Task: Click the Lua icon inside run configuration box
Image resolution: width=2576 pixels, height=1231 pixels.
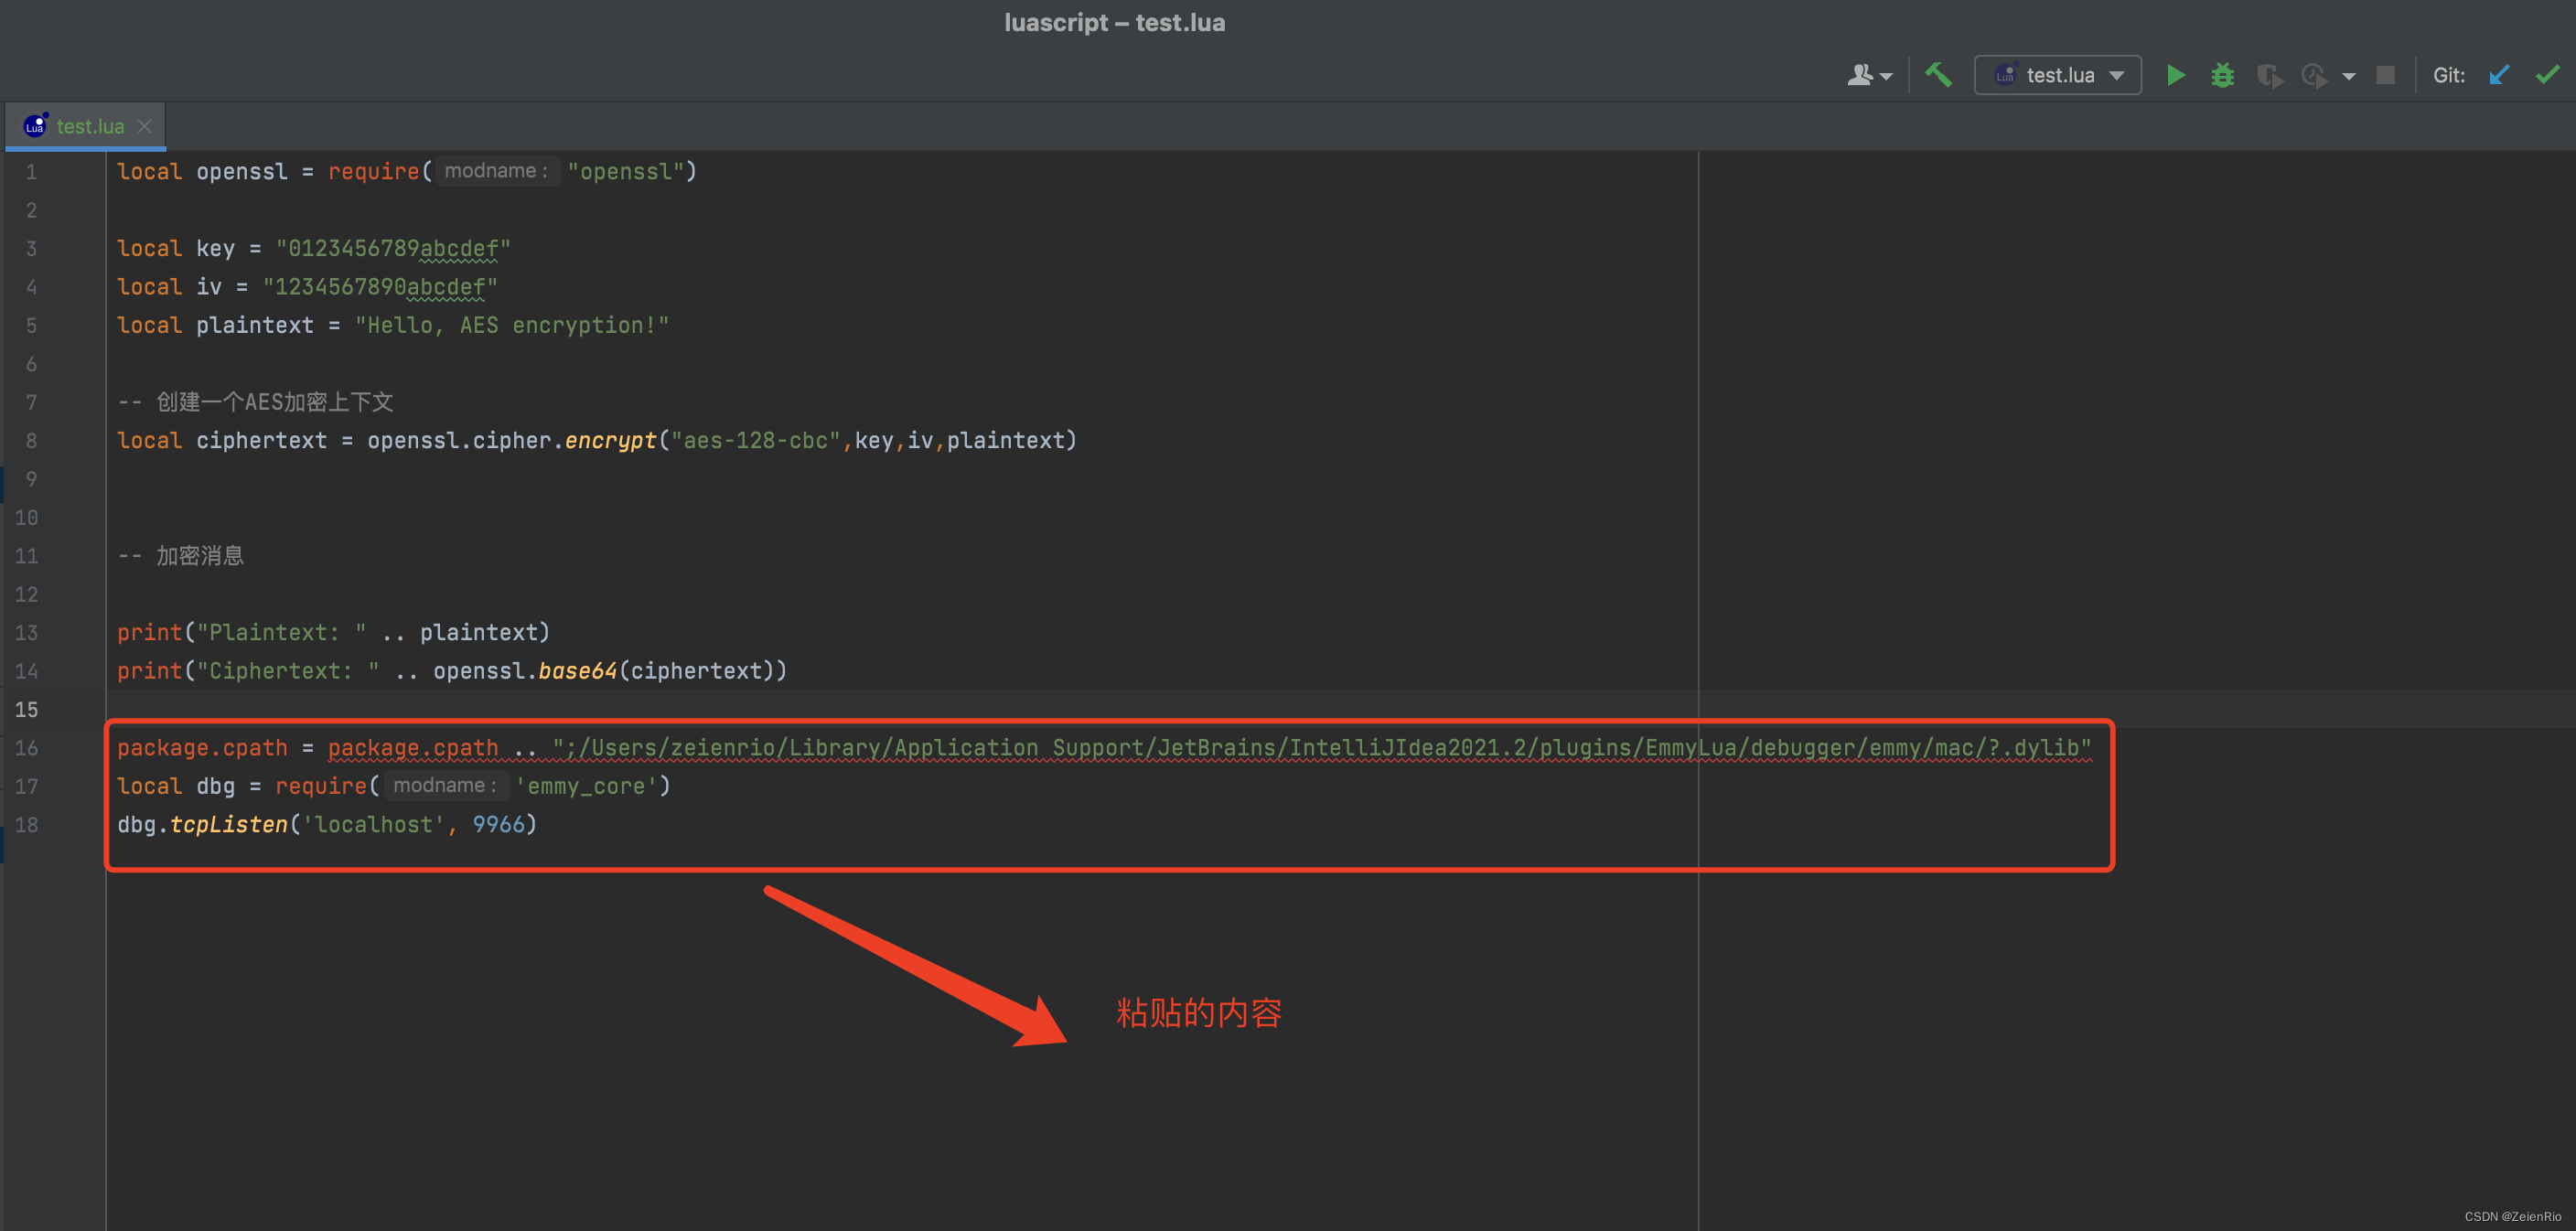Action: point(2005,75)
